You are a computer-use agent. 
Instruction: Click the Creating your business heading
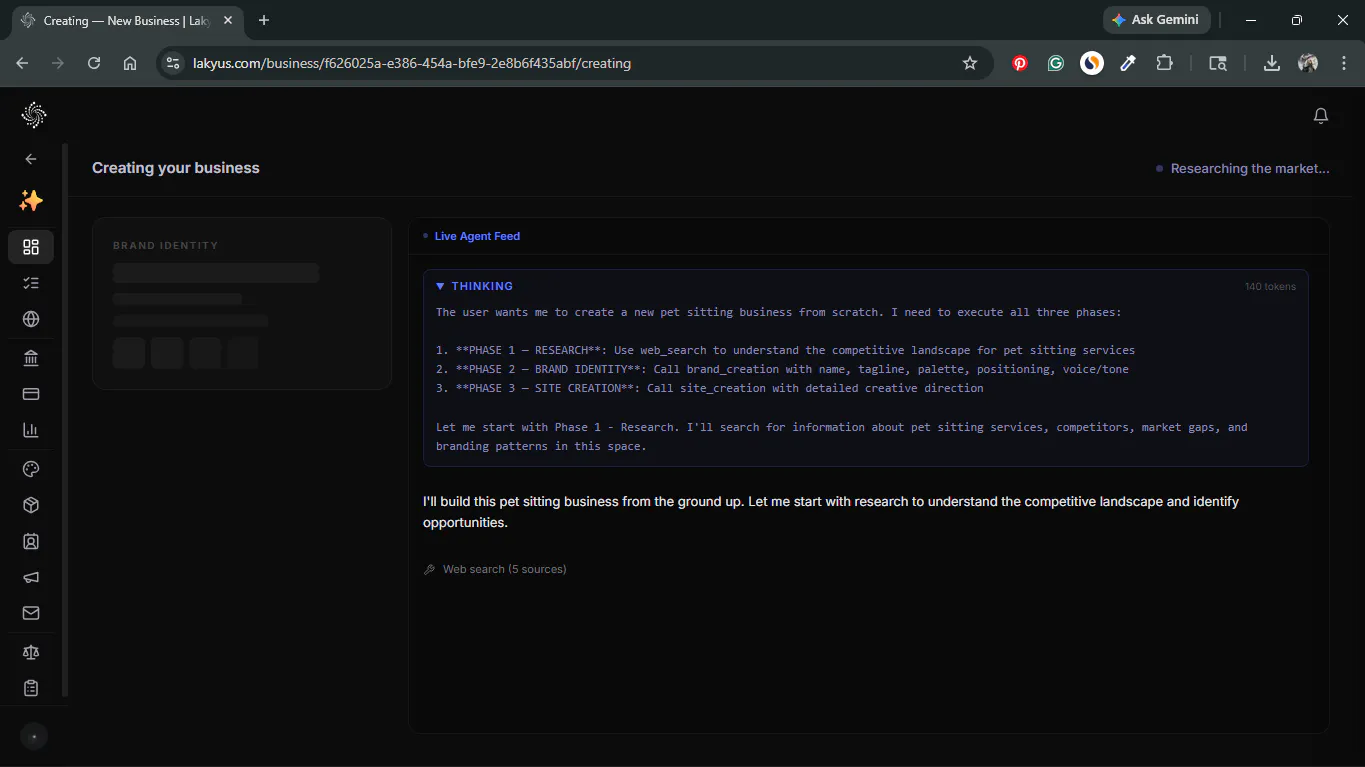click(176, 168)
